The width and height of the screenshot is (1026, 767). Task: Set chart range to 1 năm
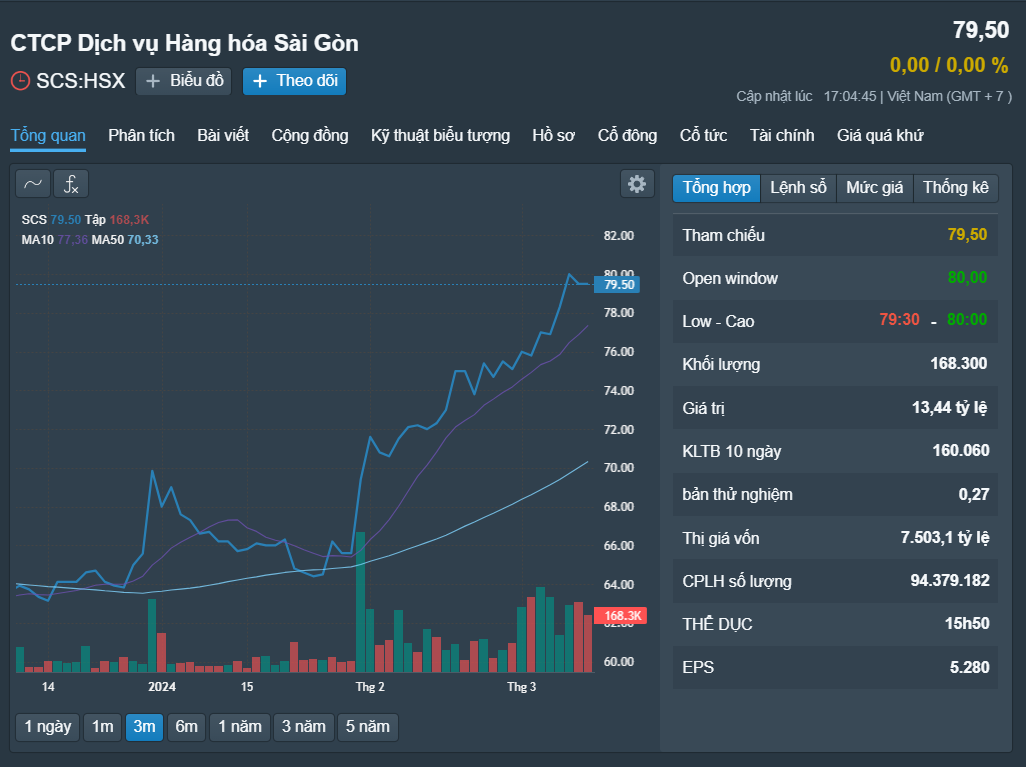[239, 727]
